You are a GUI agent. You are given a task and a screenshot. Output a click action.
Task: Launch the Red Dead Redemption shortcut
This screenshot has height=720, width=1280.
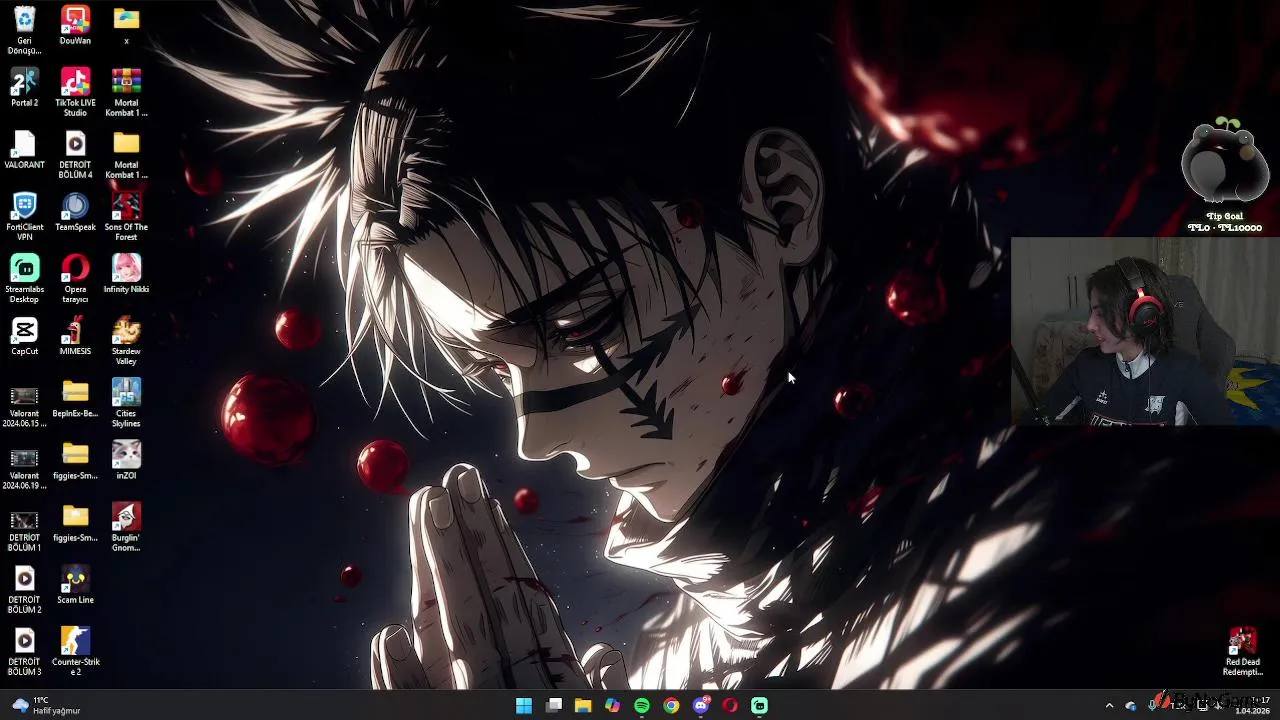[x=1242, y=651]
